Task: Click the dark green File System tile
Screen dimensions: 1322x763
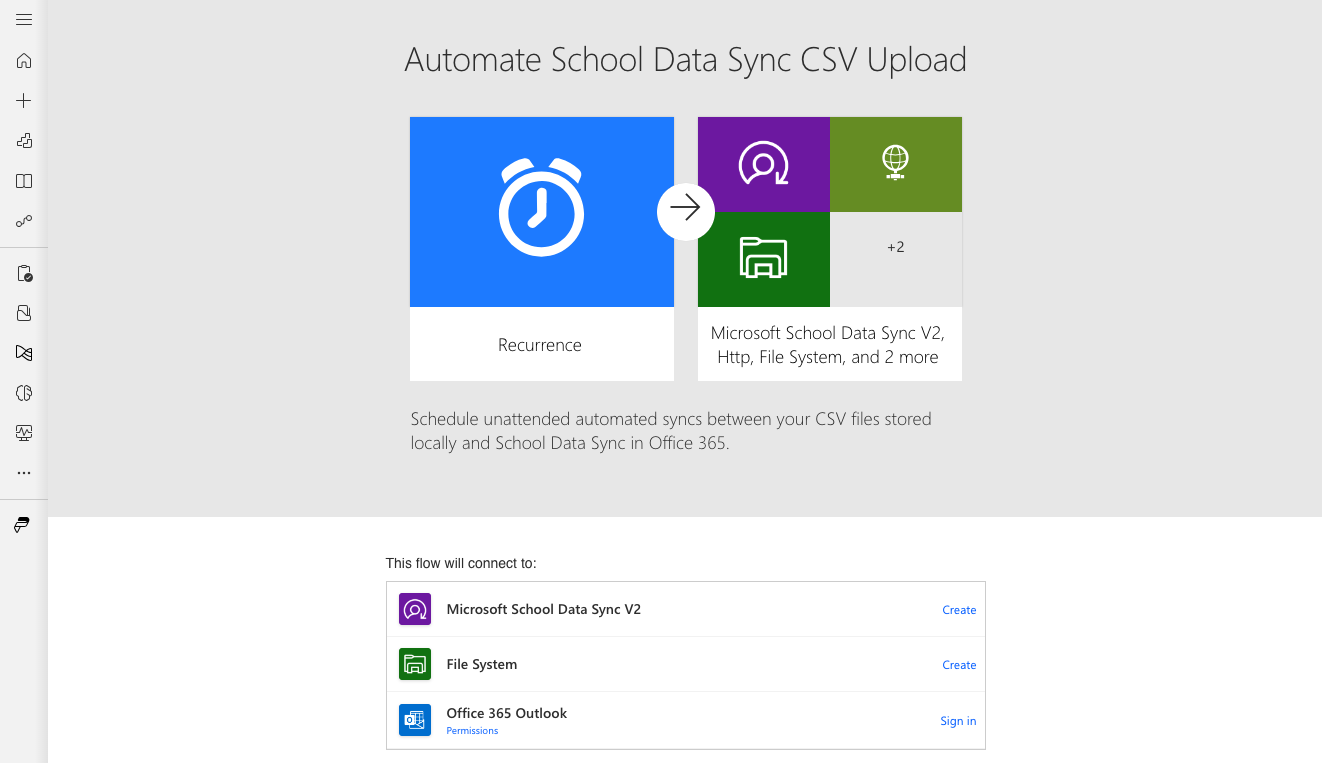Action: click(x=764, y=259)
